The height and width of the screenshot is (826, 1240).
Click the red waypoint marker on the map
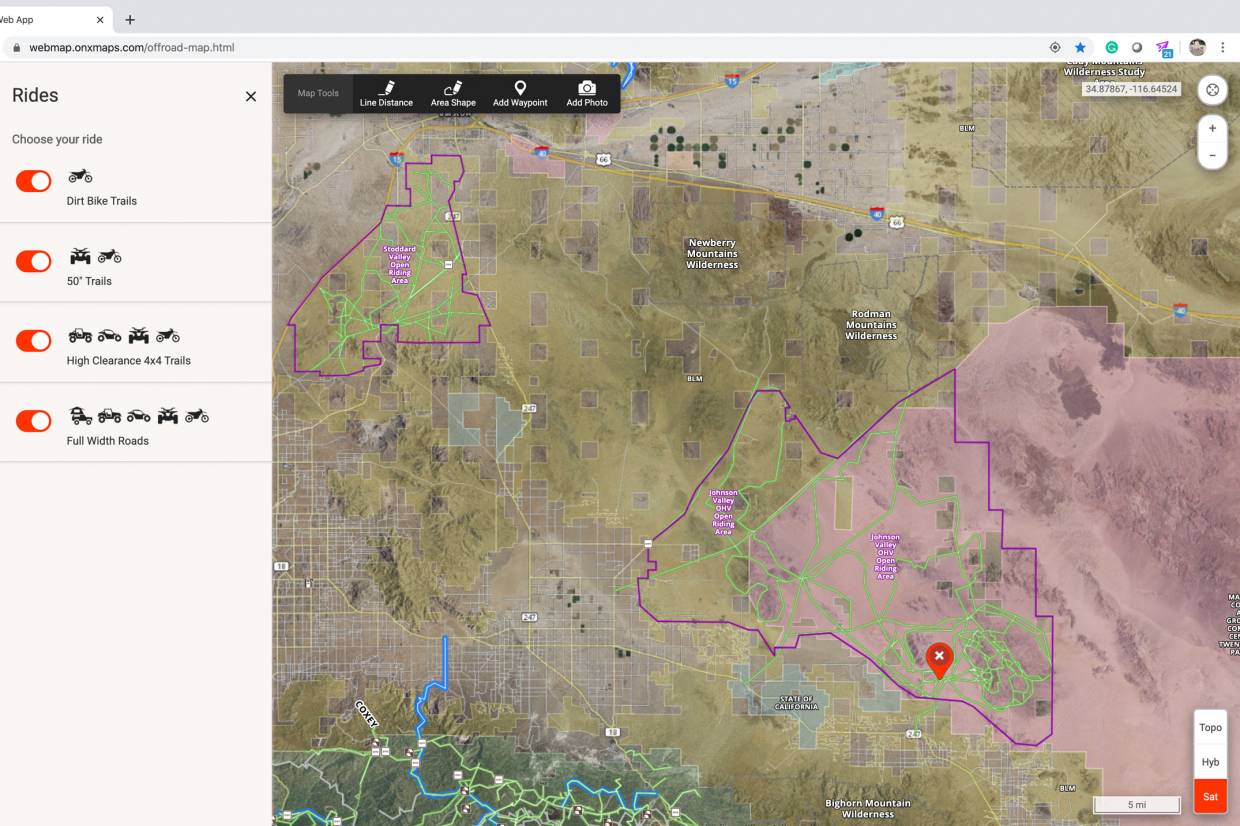[x=939, y=657]
